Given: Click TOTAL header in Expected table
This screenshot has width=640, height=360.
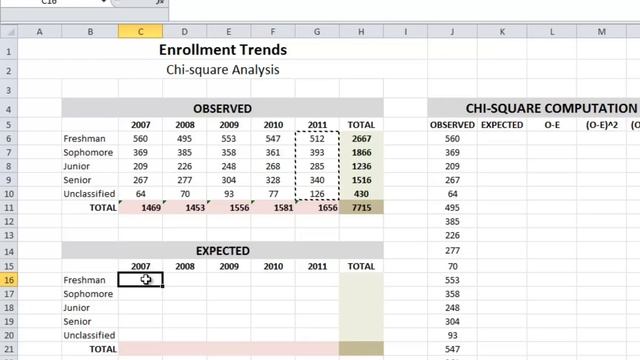Looking at the screenshot, I should (361, 266).
